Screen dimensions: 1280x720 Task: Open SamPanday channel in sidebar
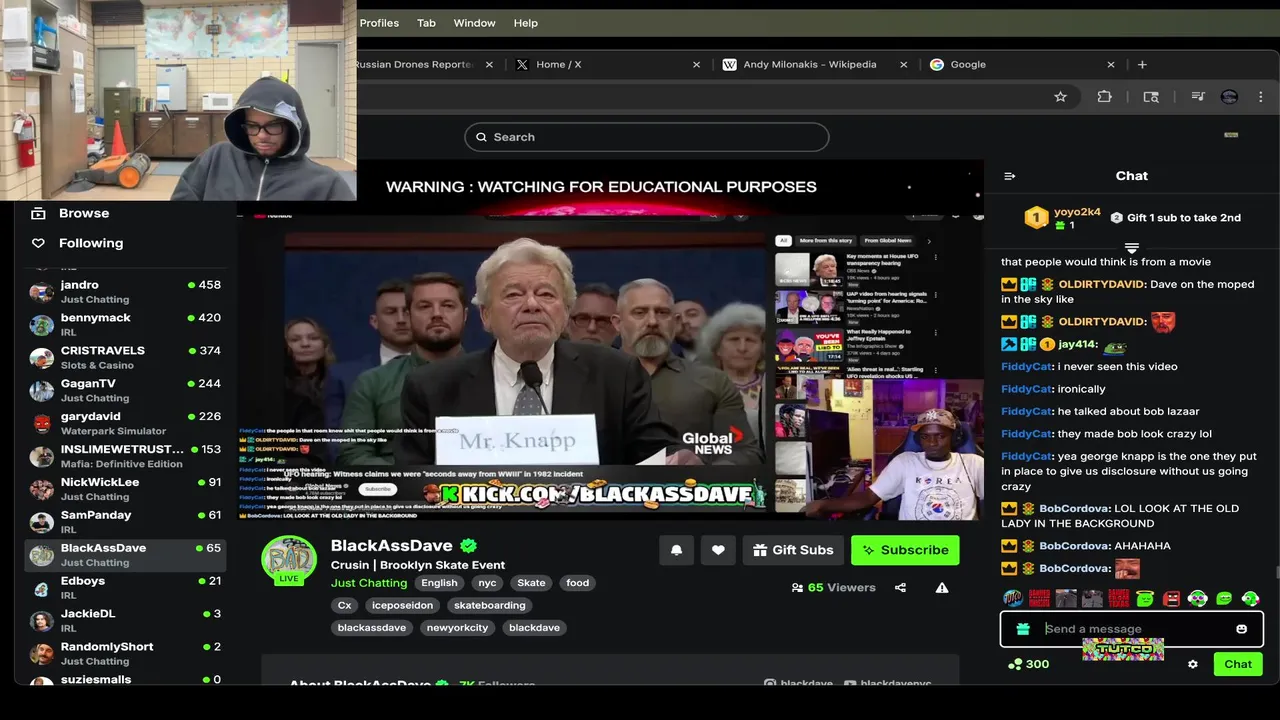tap(125, 522)
